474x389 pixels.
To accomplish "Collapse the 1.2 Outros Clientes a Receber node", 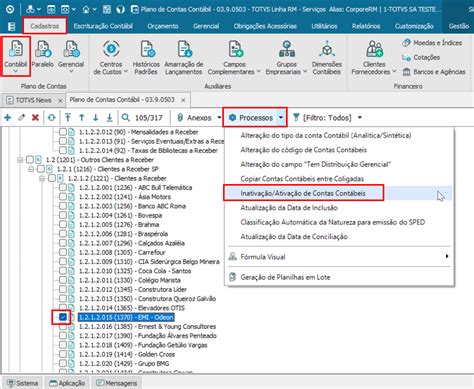I will click(x=20, y=160).
